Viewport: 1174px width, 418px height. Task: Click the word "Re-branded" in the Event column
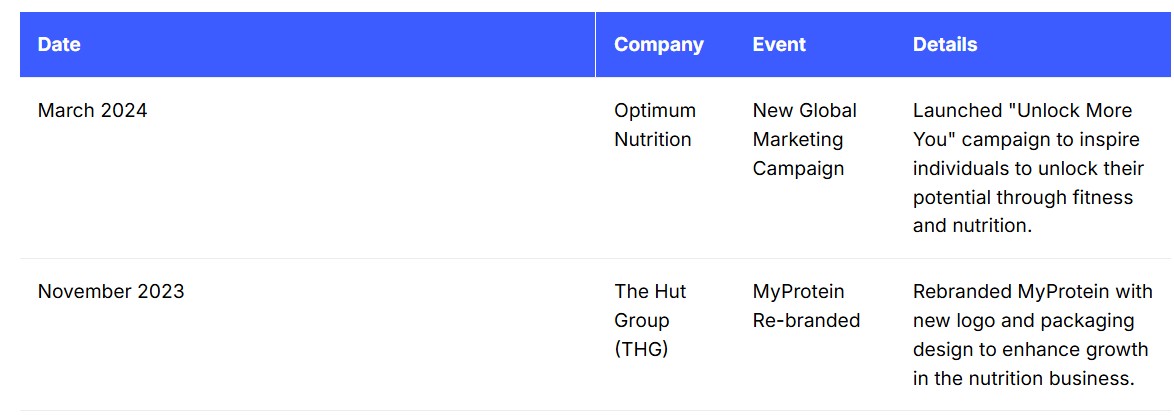[x=806, y=321]
